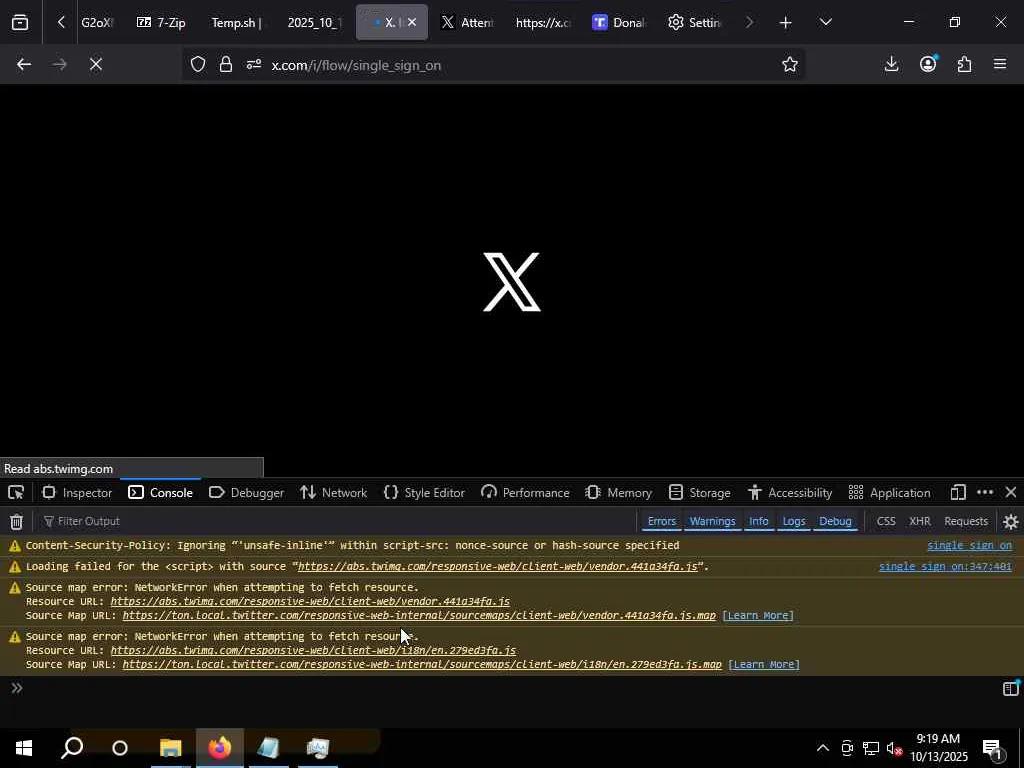
Task: Switch to the 2025_10_1 tab
Action: pyautogui.click(x=314, y=22)
